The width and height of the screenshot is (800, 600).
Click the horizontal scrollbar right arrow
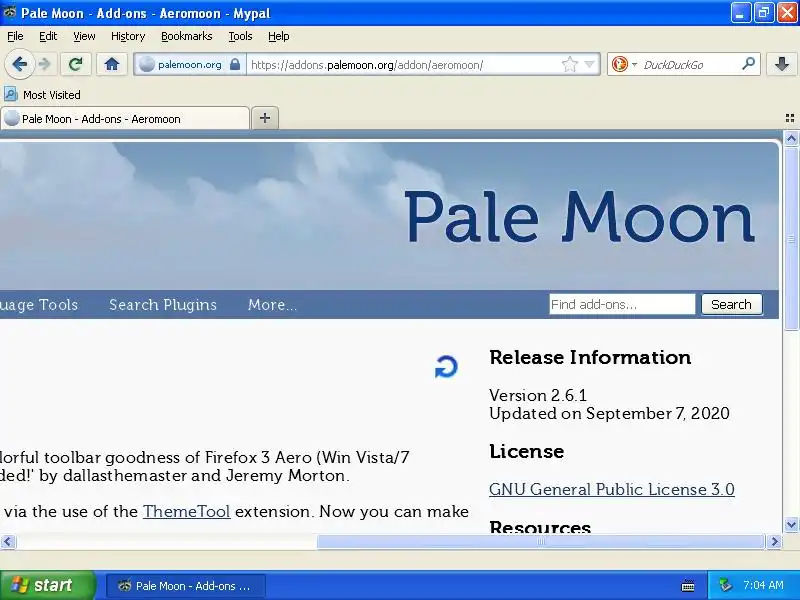pyautogui.click(x=774, y=541)
